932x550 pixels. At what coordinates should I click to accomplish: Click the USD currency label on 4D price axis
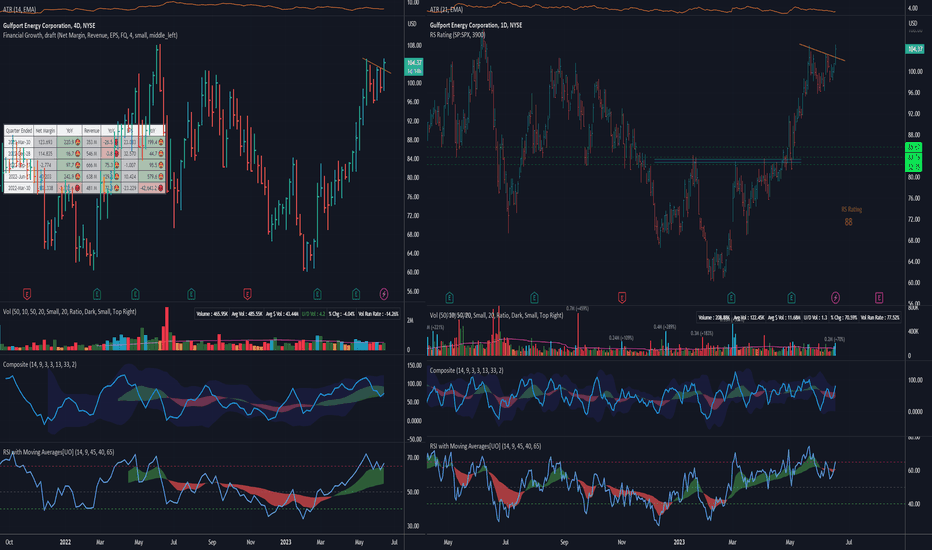(411, 24)
